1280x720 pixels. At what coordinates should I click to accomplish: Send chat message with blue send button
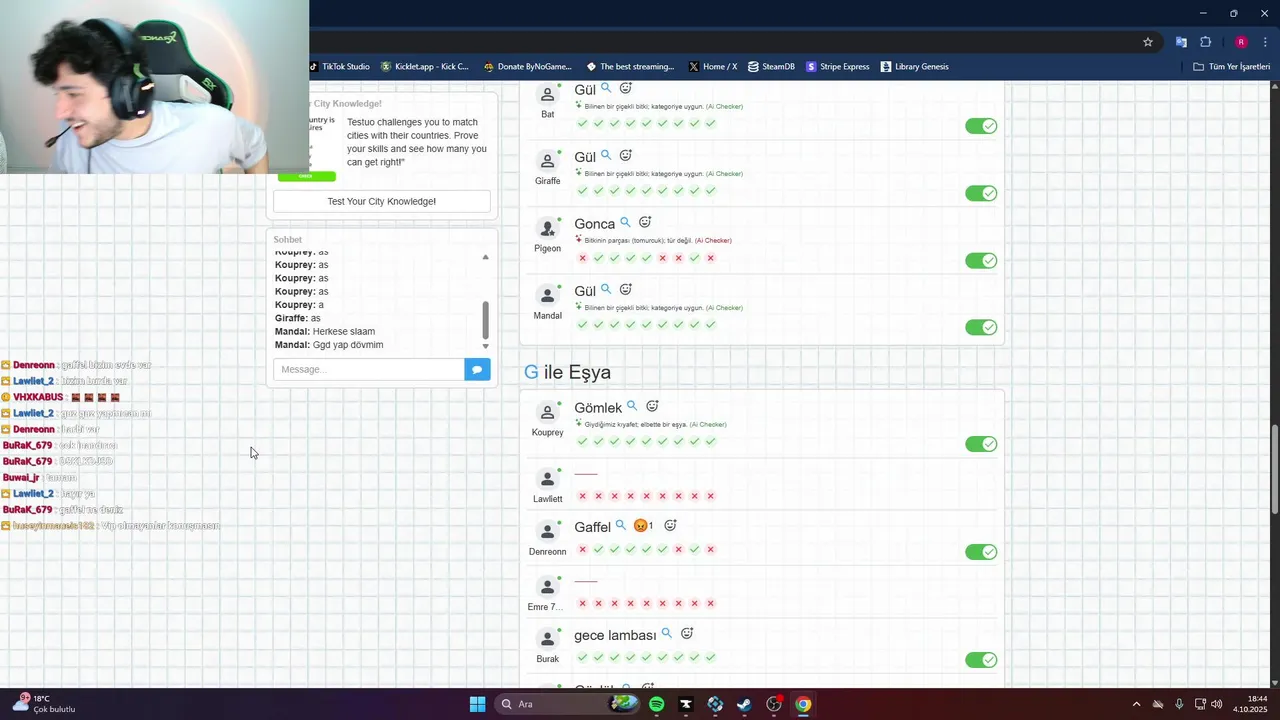pos(477,369)
